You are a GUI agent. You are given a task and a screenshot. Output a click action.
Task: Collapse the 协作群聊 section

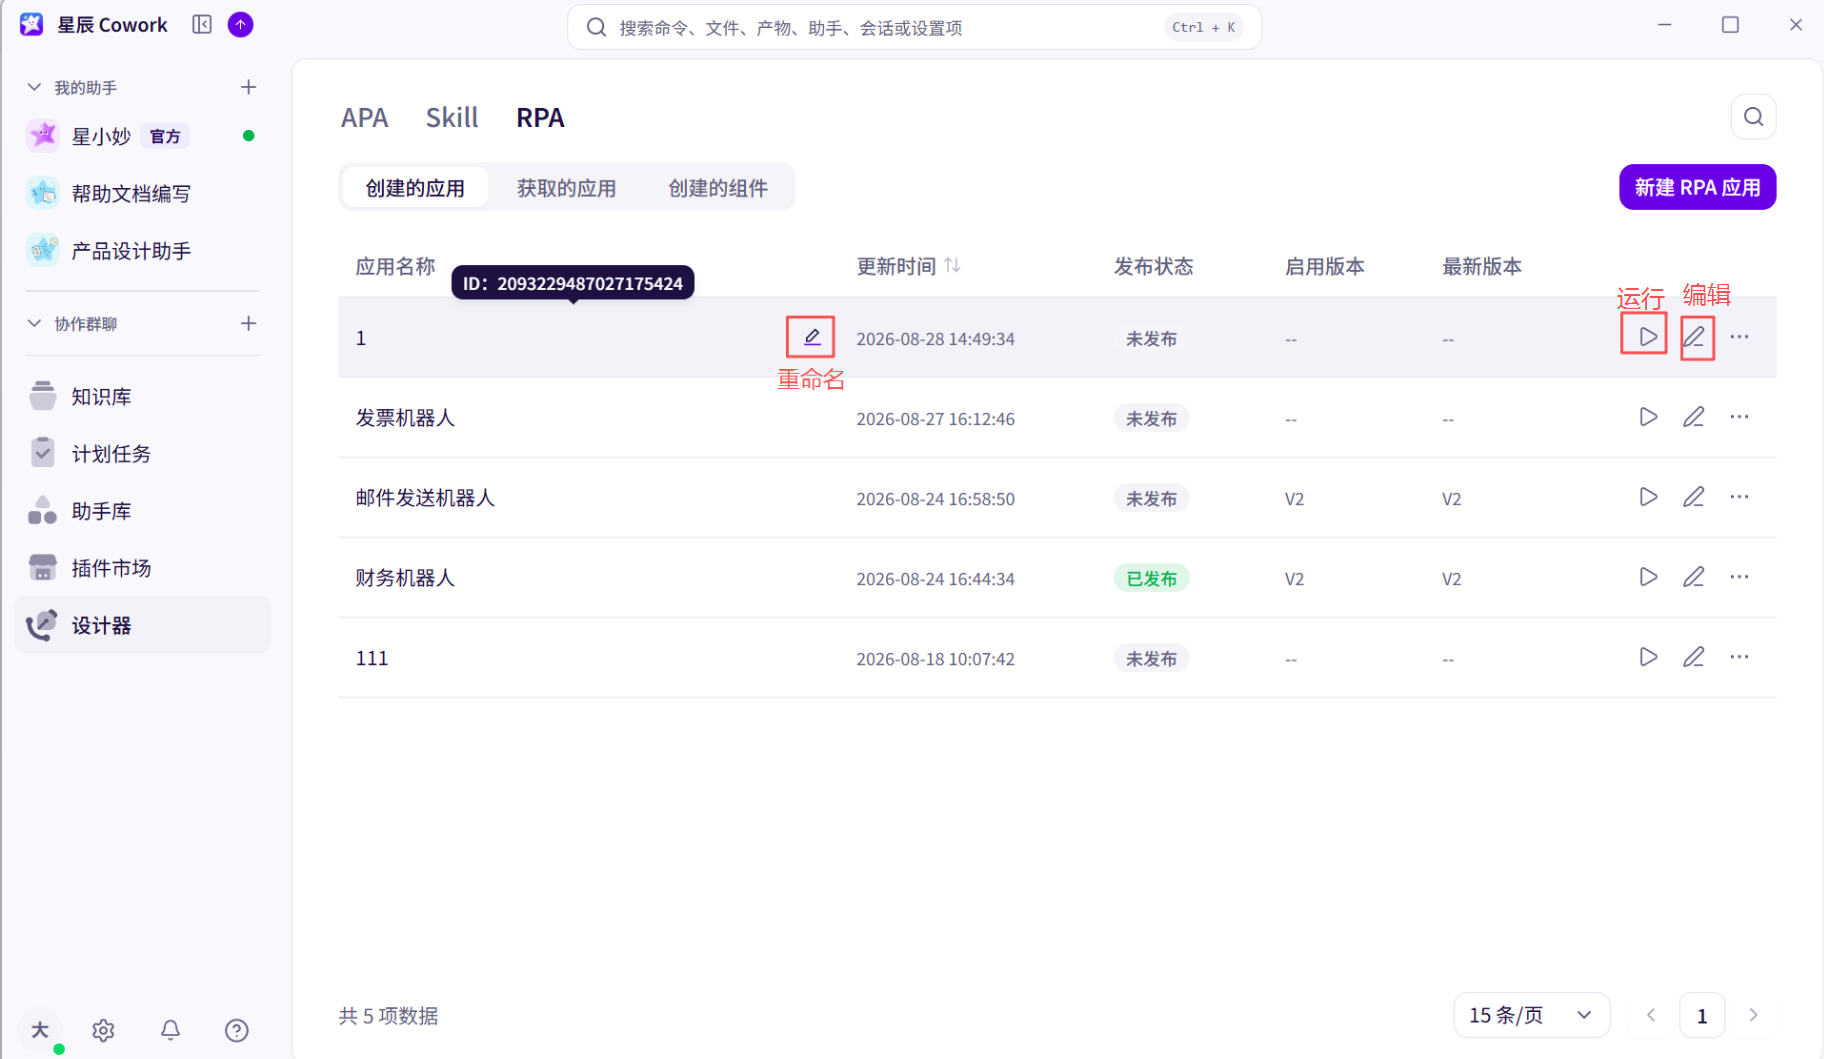pyautogui.click(x=34, y=323)
